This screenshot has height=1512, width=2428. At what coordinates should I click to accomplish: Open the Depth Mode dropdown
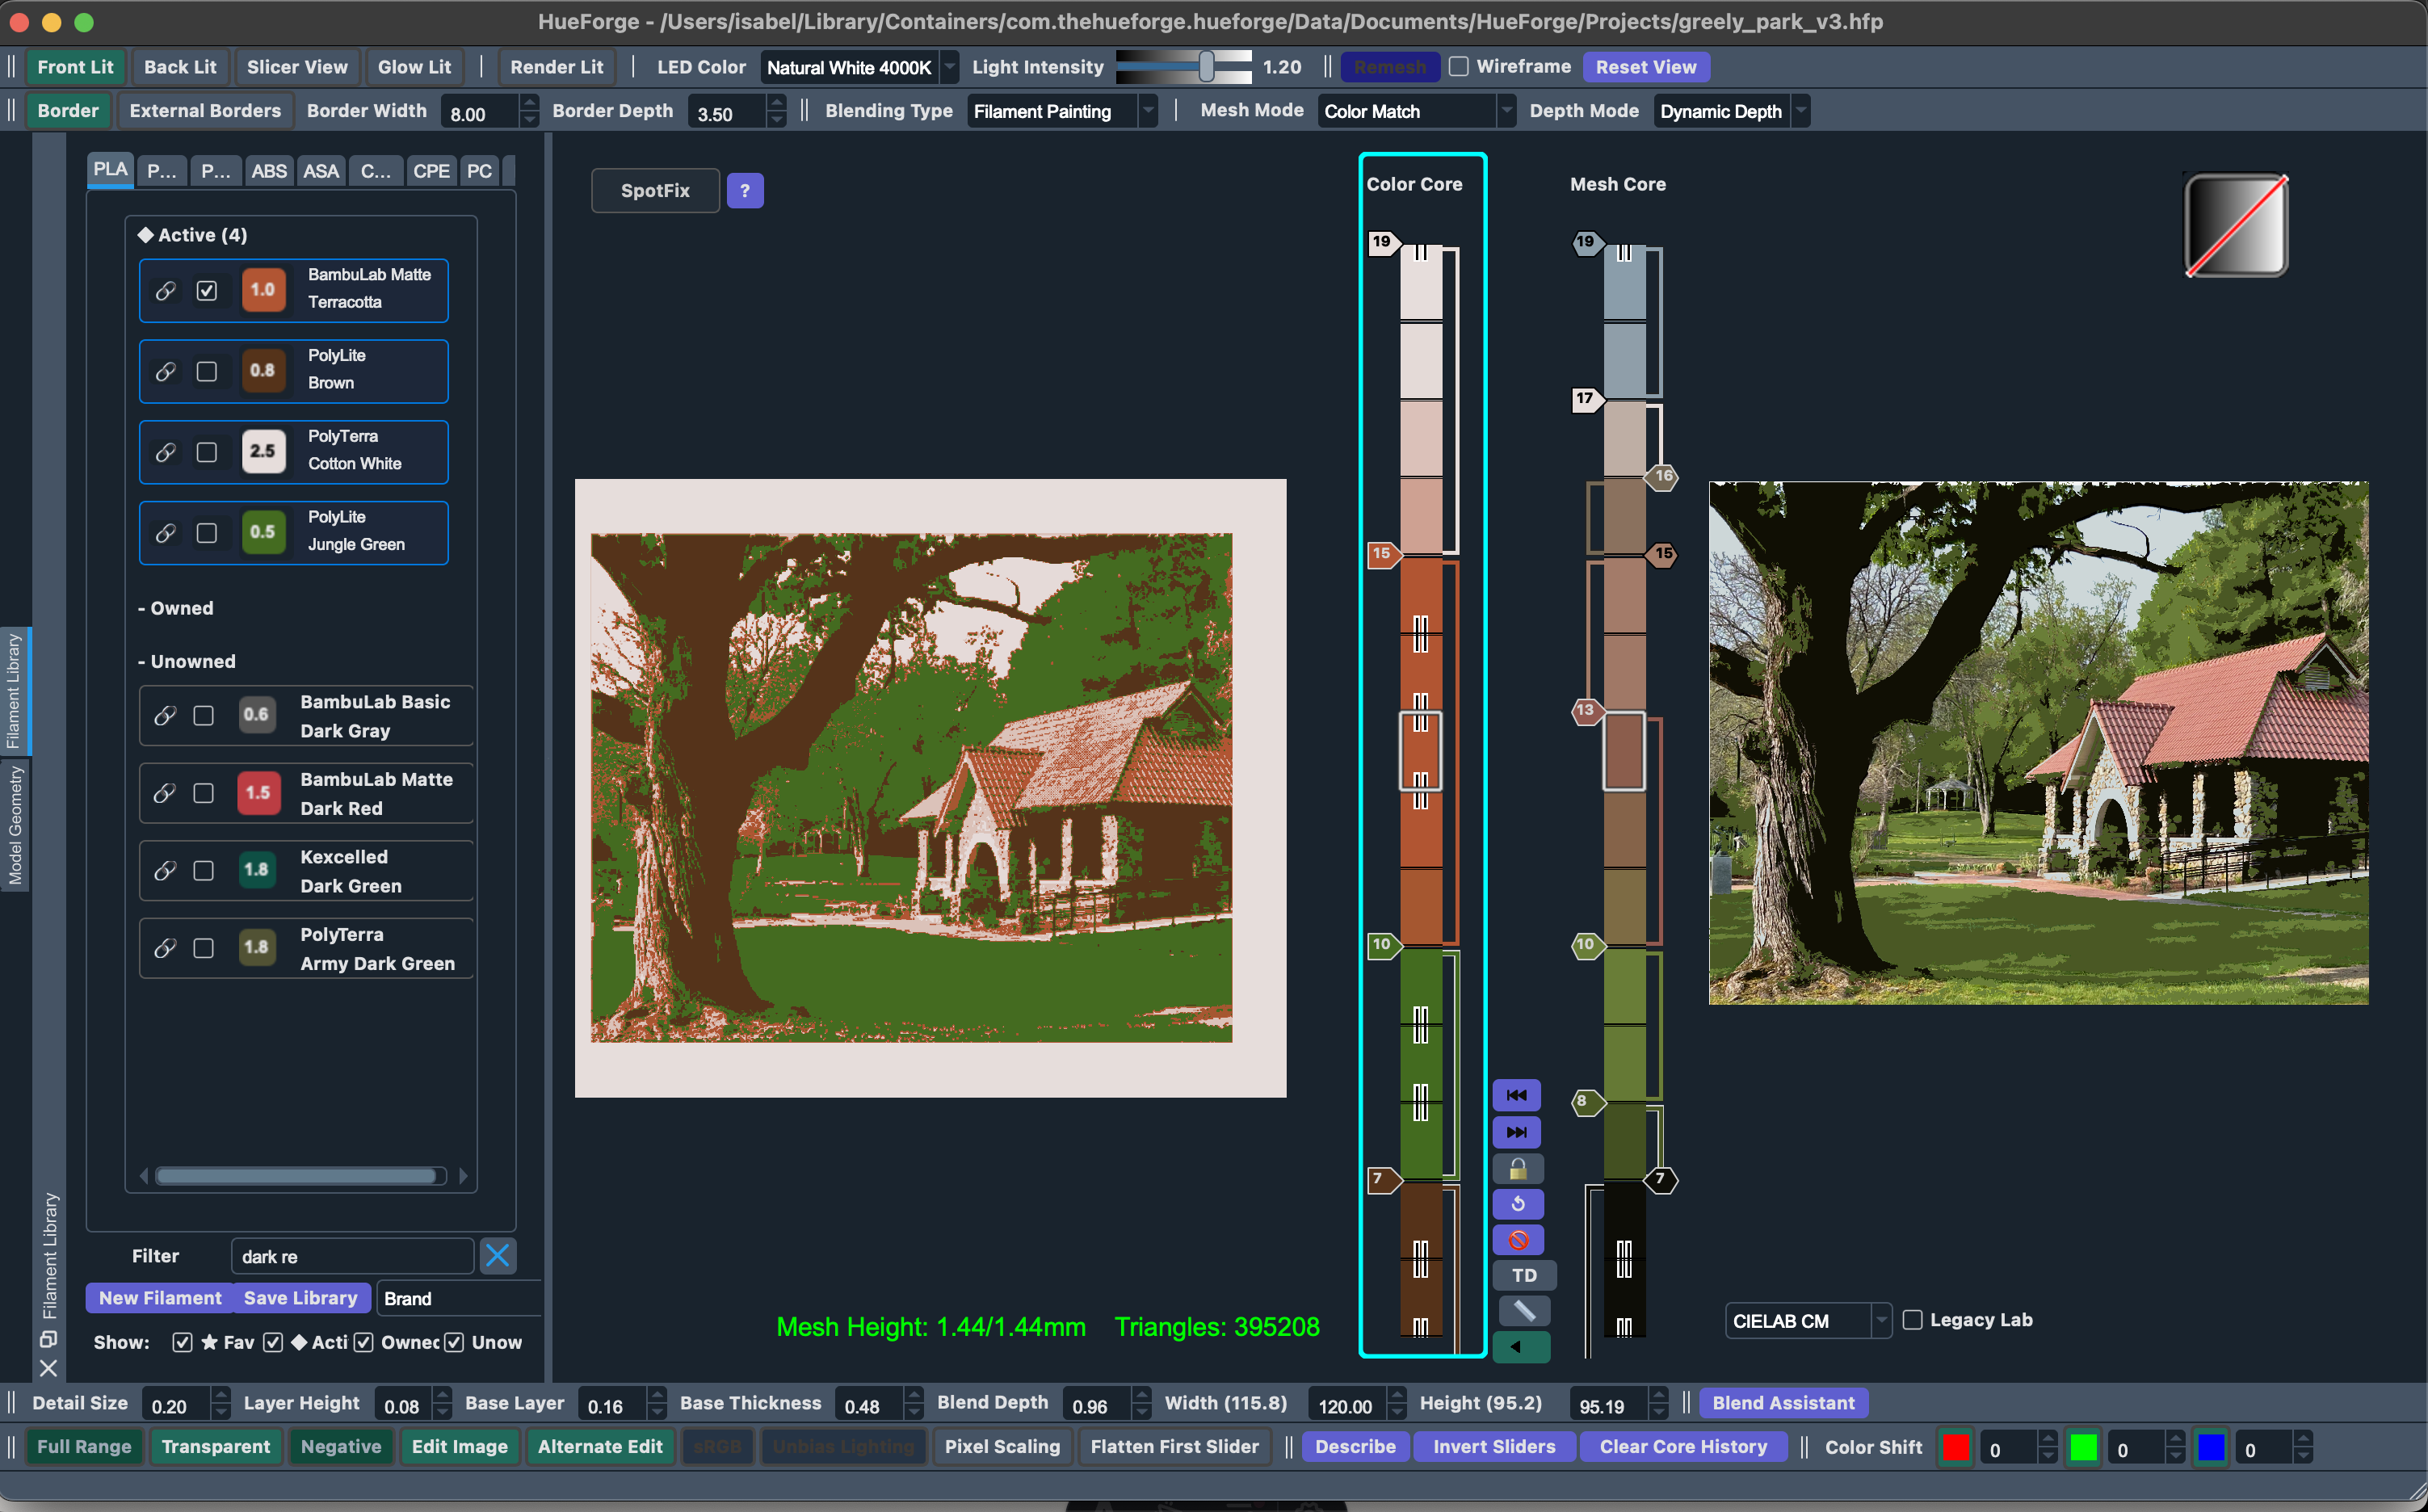(x=1731, y=111)
